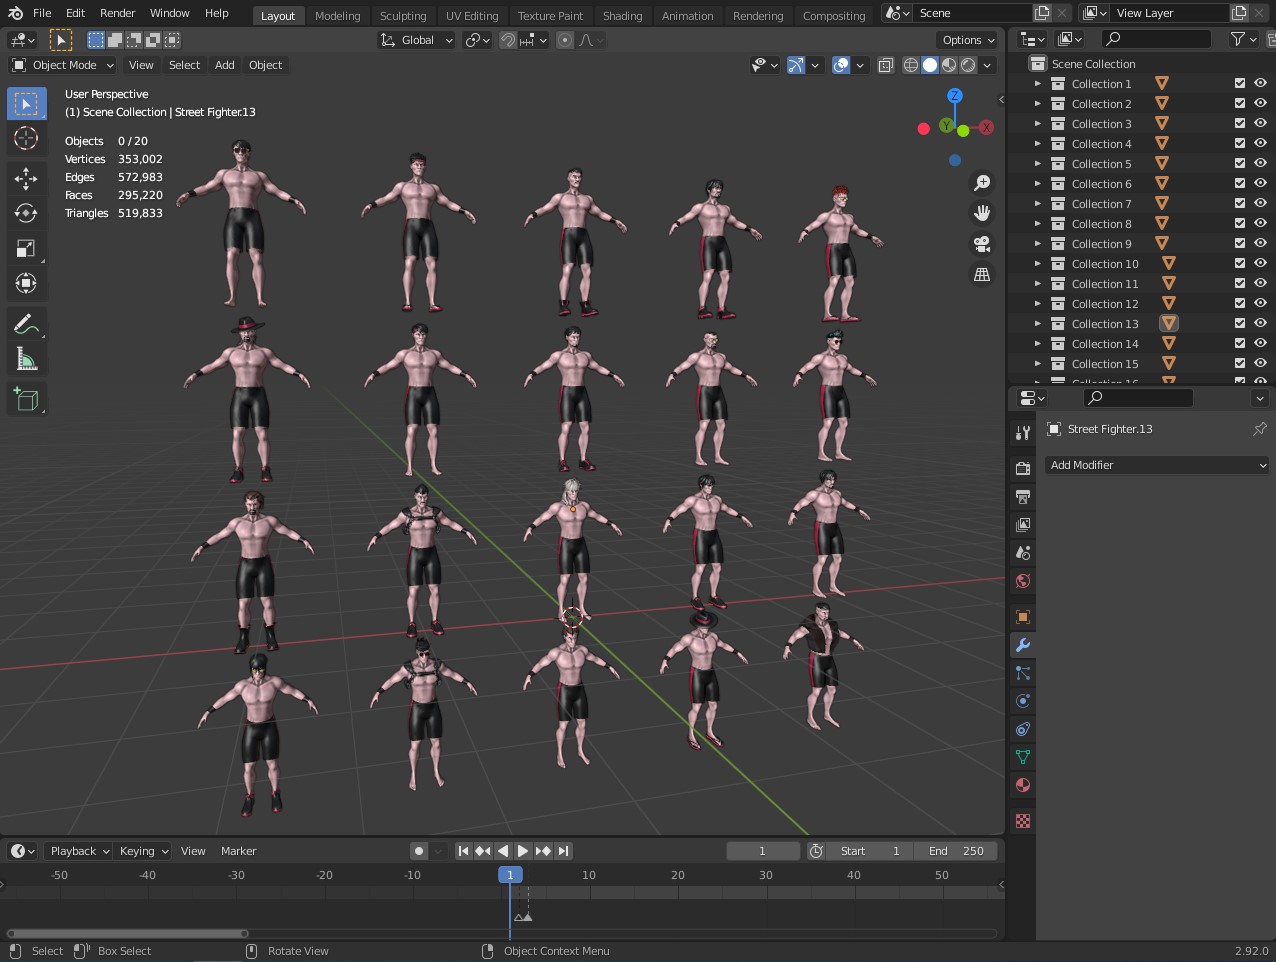
Task: Toggle camera view icon in viewport
Action: click(x=982, y=244)
